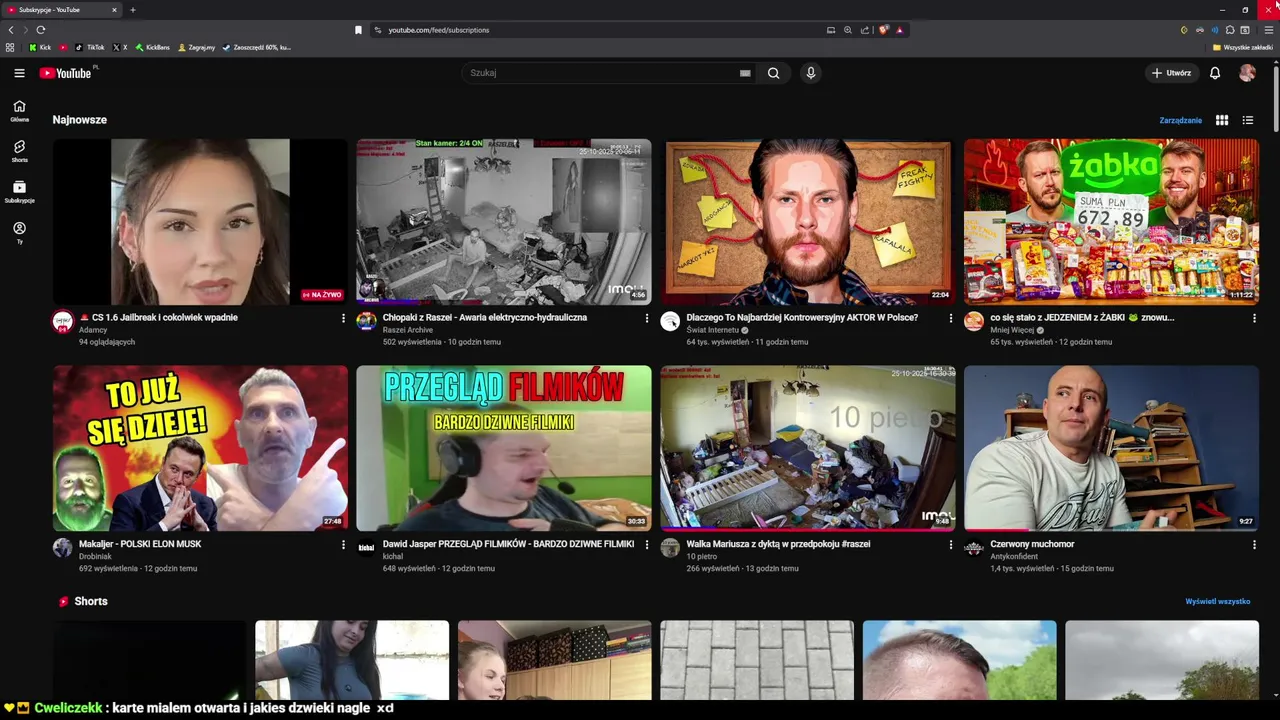Open the Ty sidebar section
The width and height of the screenshot is (1280, 720).
click(19, 233)
